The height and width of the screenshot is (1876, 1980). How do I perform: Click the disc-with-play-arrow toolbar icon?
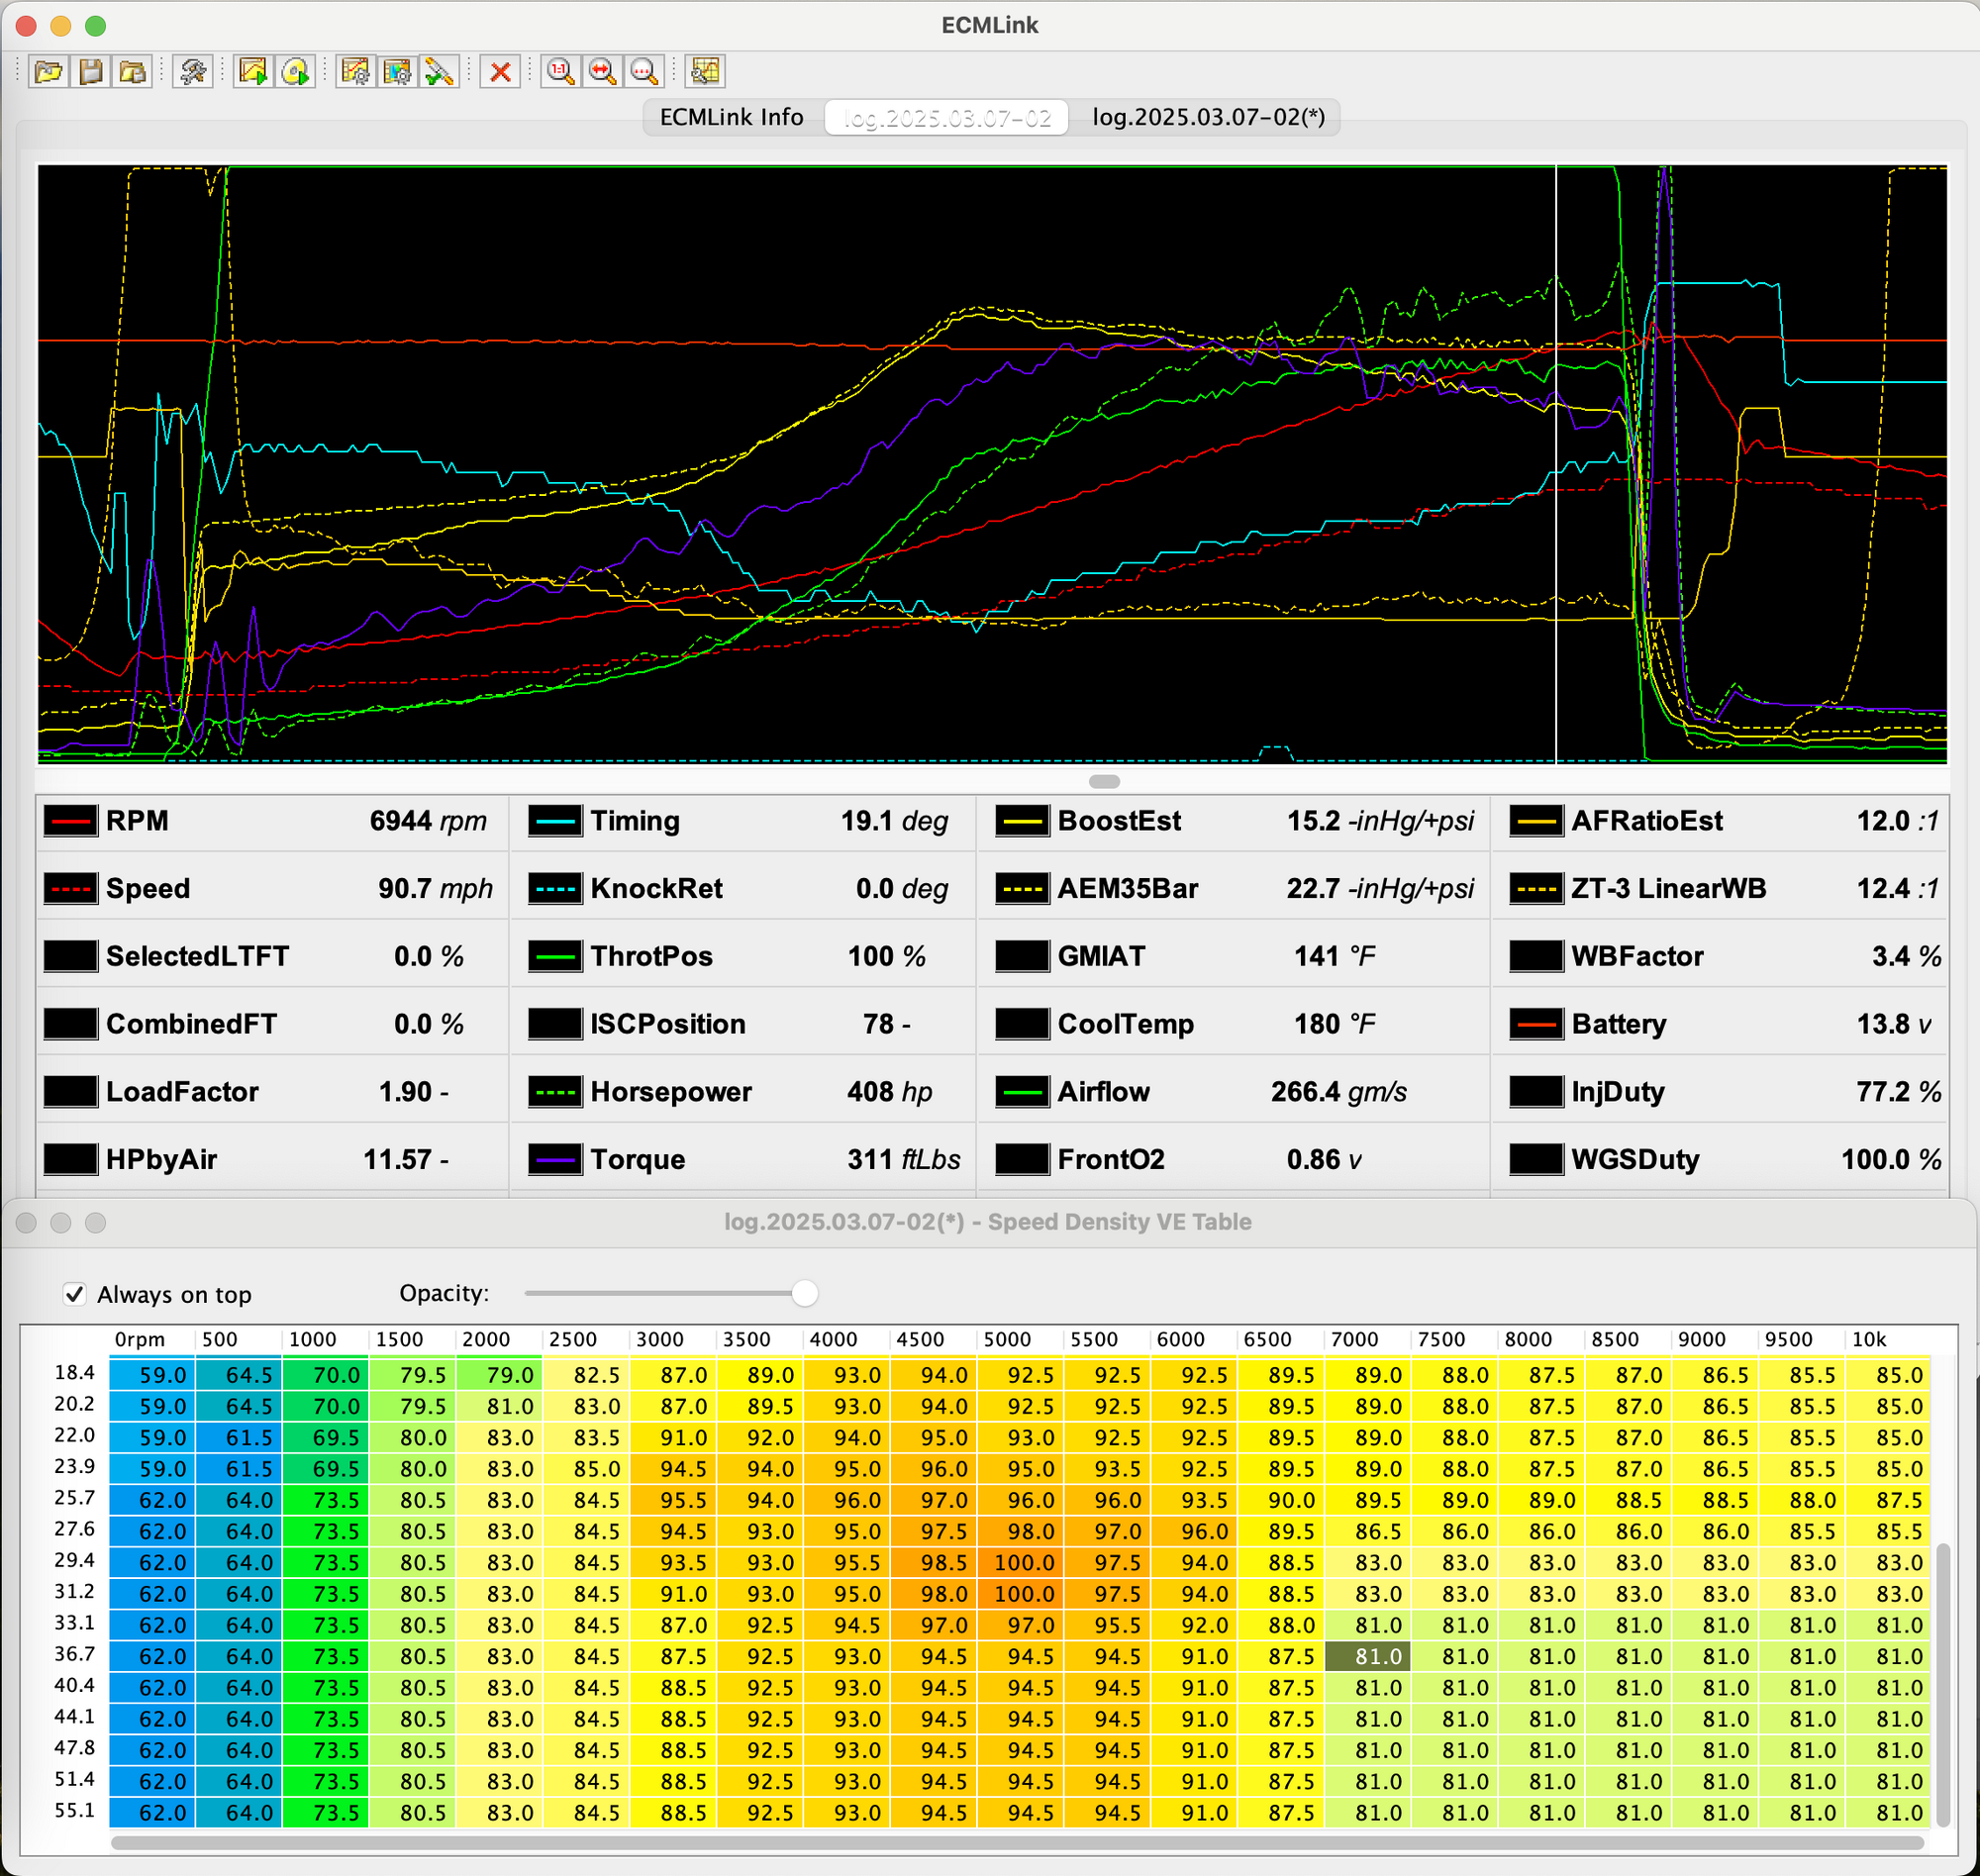pyautogui.click(x=295, y=71)
